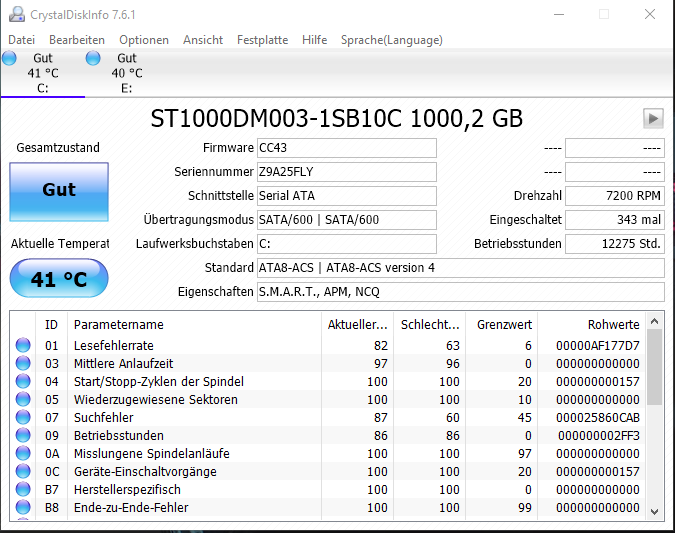Open the Festplatte menu

263,40
